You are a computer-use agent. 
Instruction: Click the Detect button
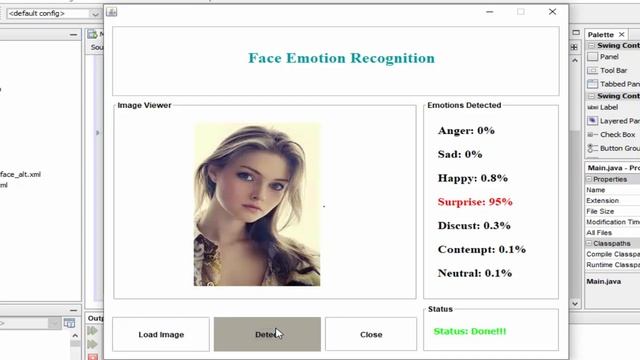tap(267, 334)
